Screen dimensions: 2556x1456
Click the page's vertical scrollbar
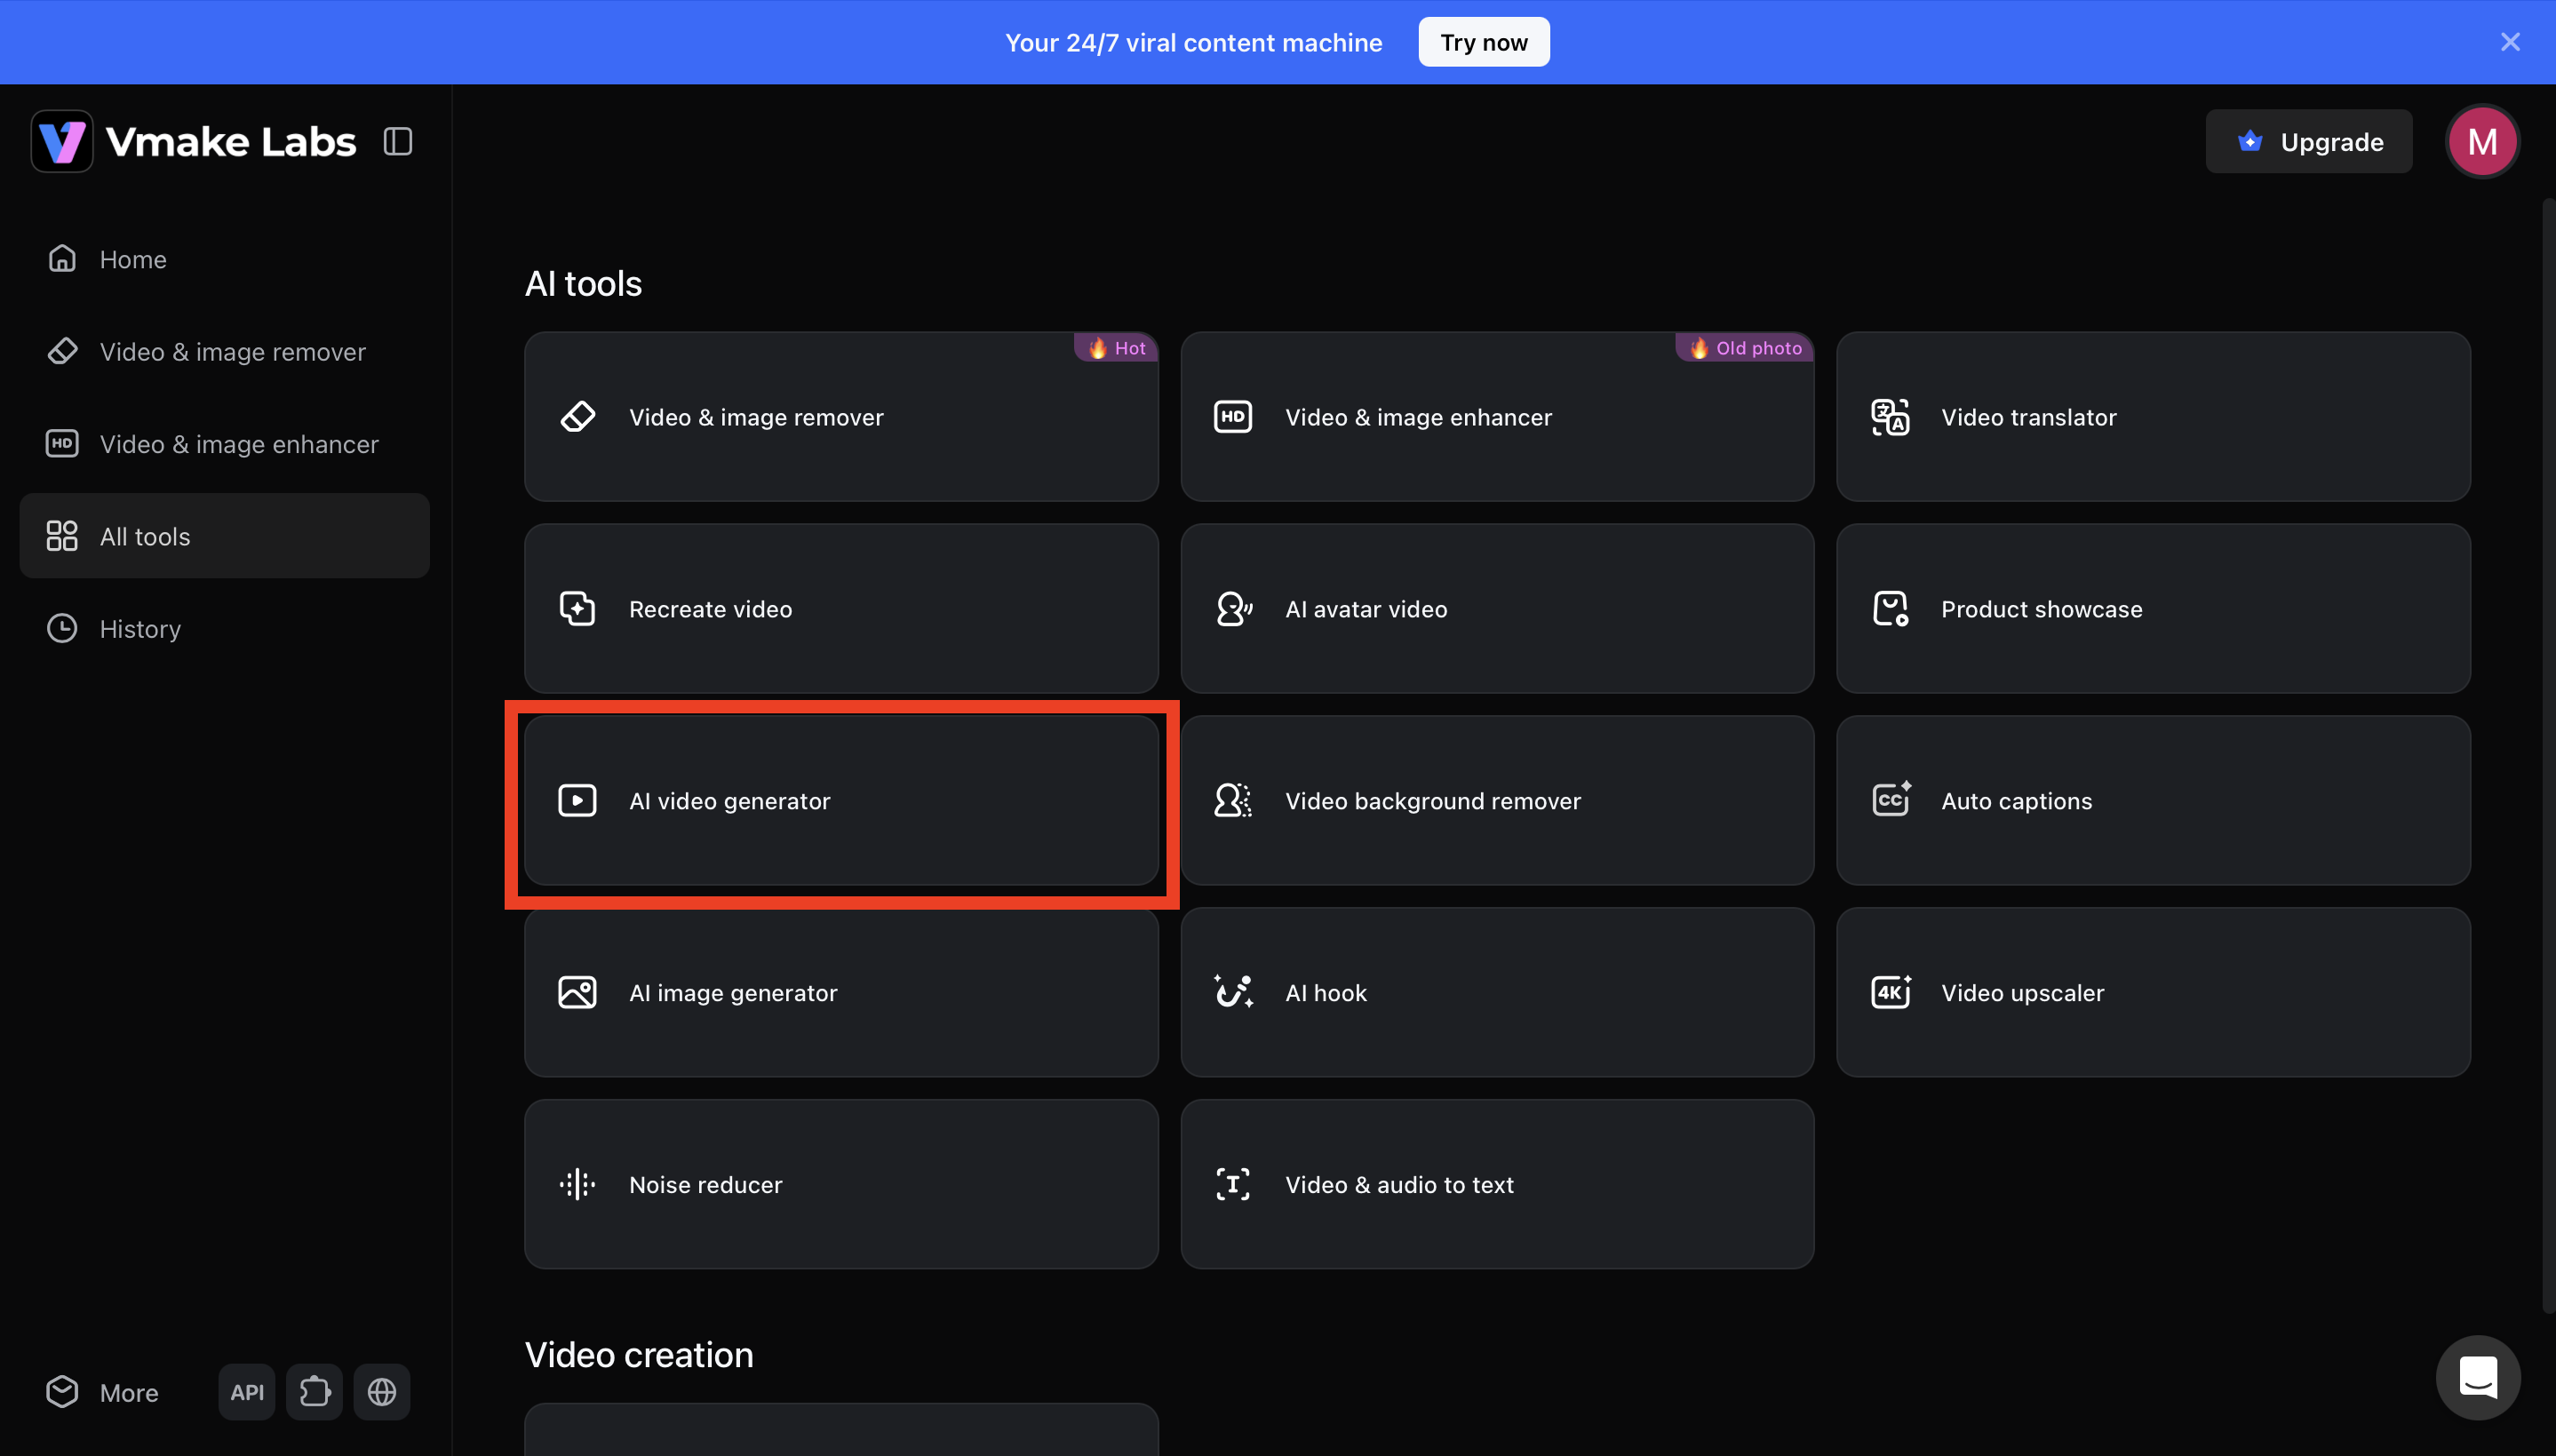[2548, 756]
